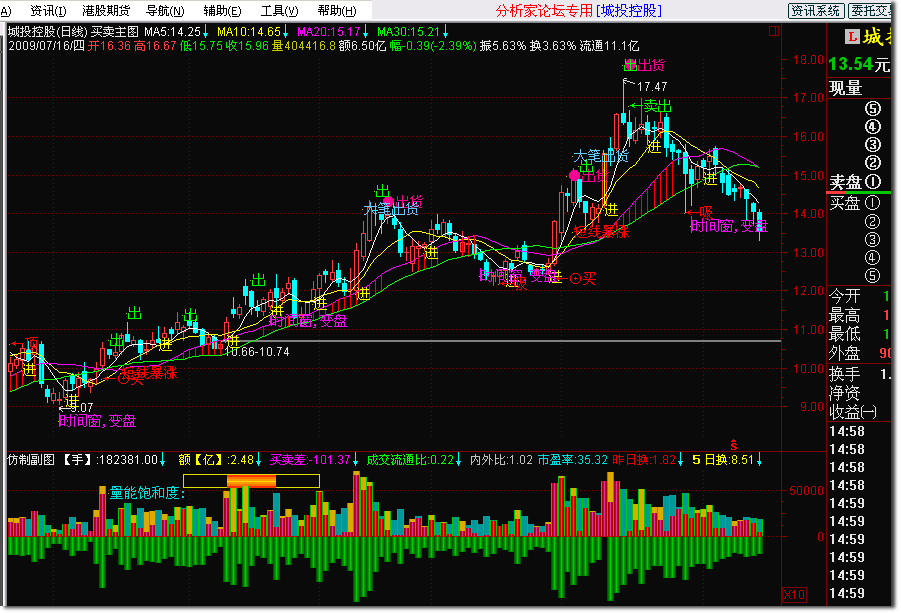
Task: Click the cyan down arrow after MA5:14.25
Action: coord(206,32)
